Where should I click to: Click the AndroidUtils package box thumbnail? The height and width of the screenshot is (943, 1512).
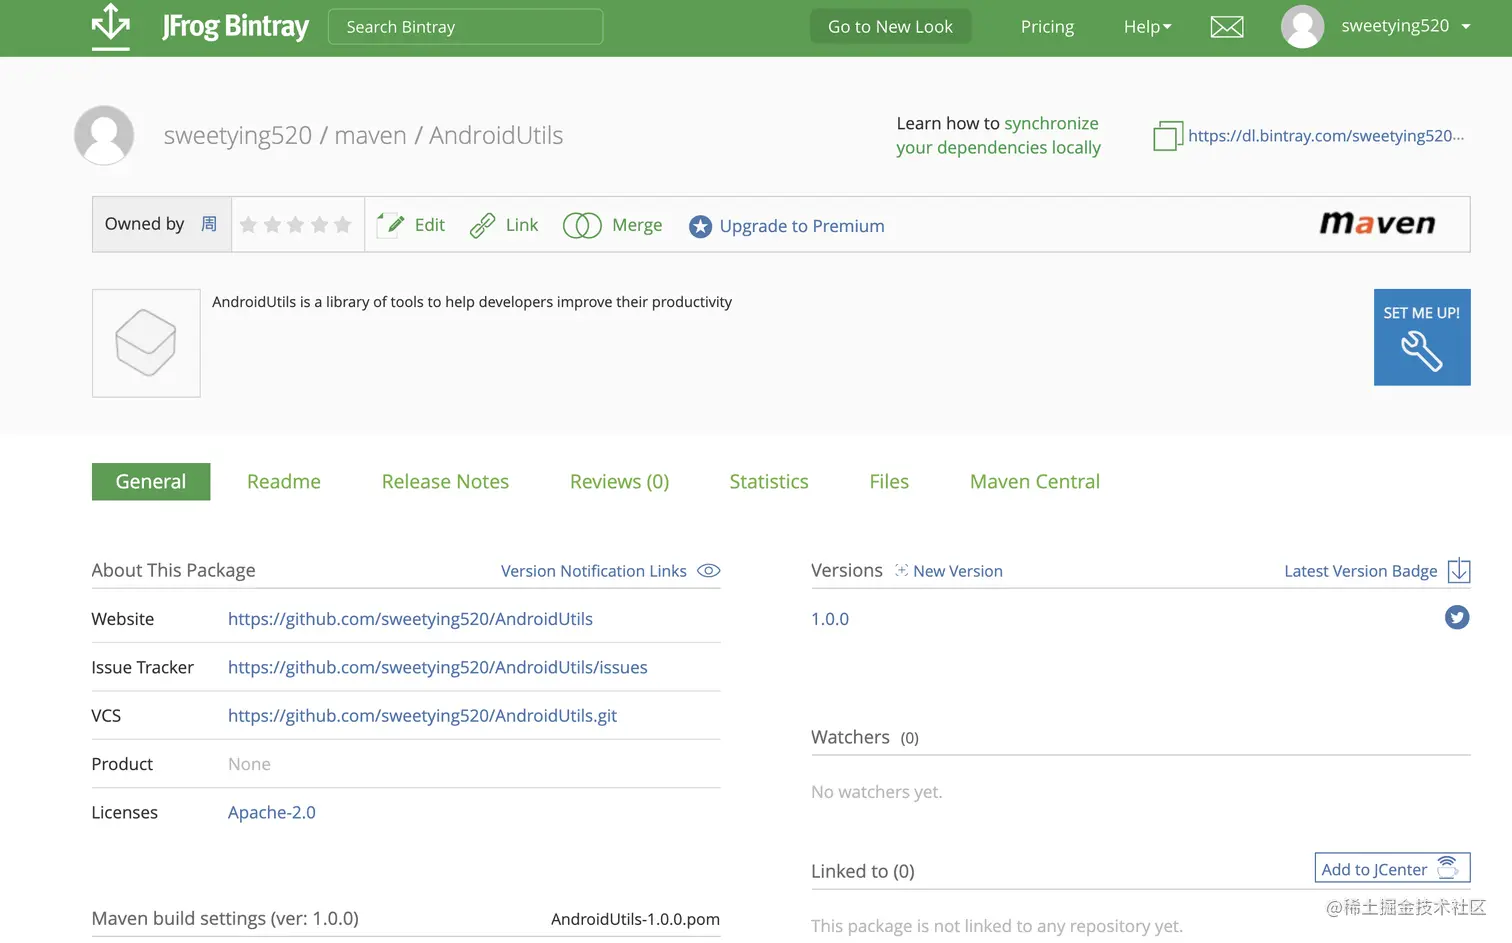pos(146,343)
